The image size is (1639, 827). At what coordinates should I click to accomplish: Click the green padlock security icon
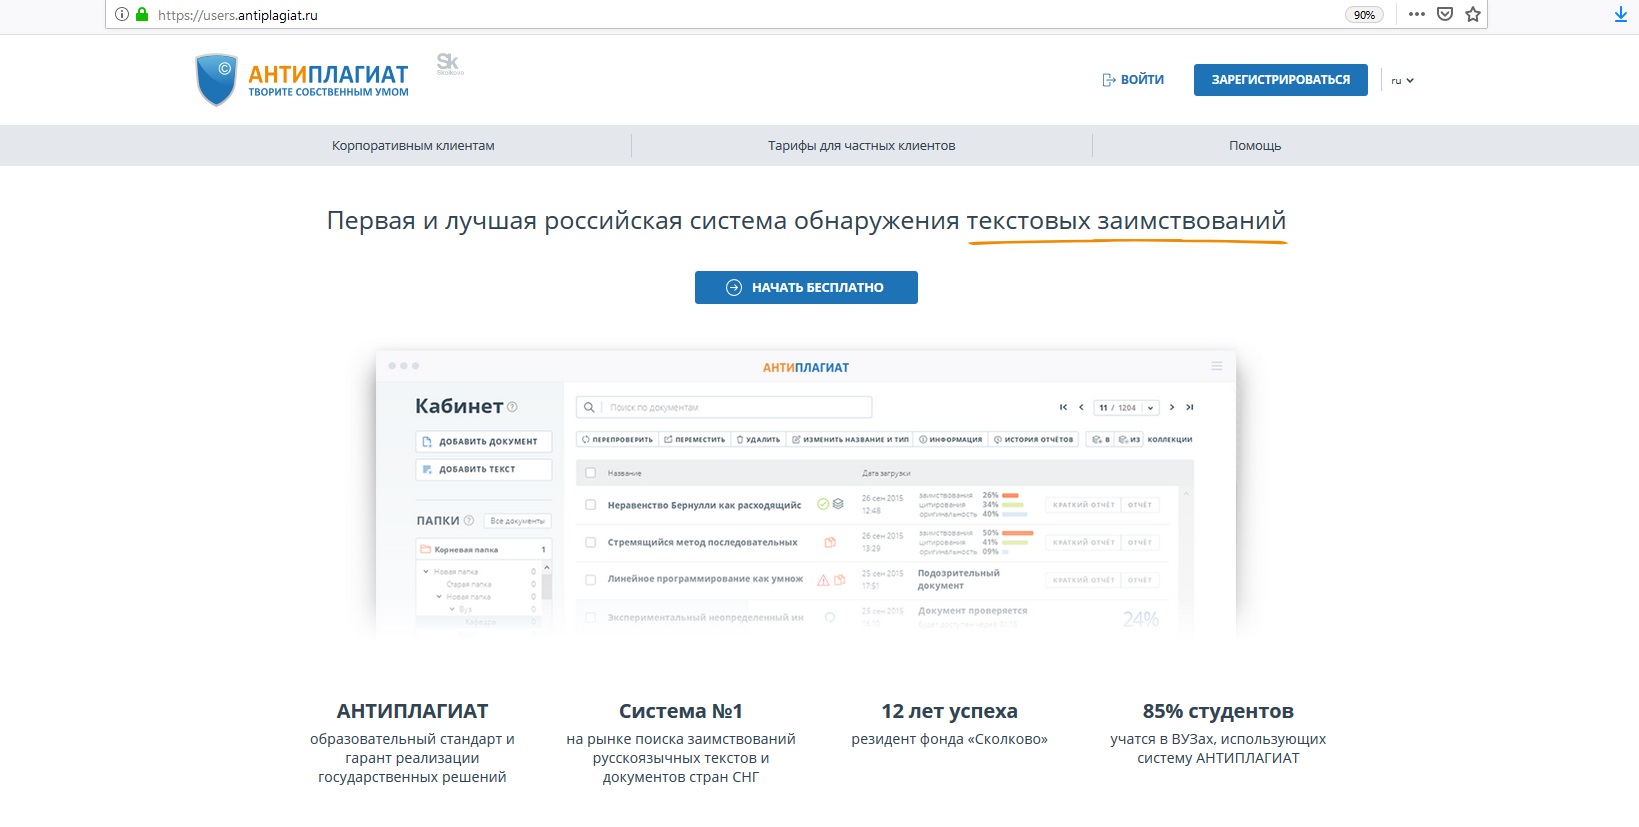tap(142, 14)
